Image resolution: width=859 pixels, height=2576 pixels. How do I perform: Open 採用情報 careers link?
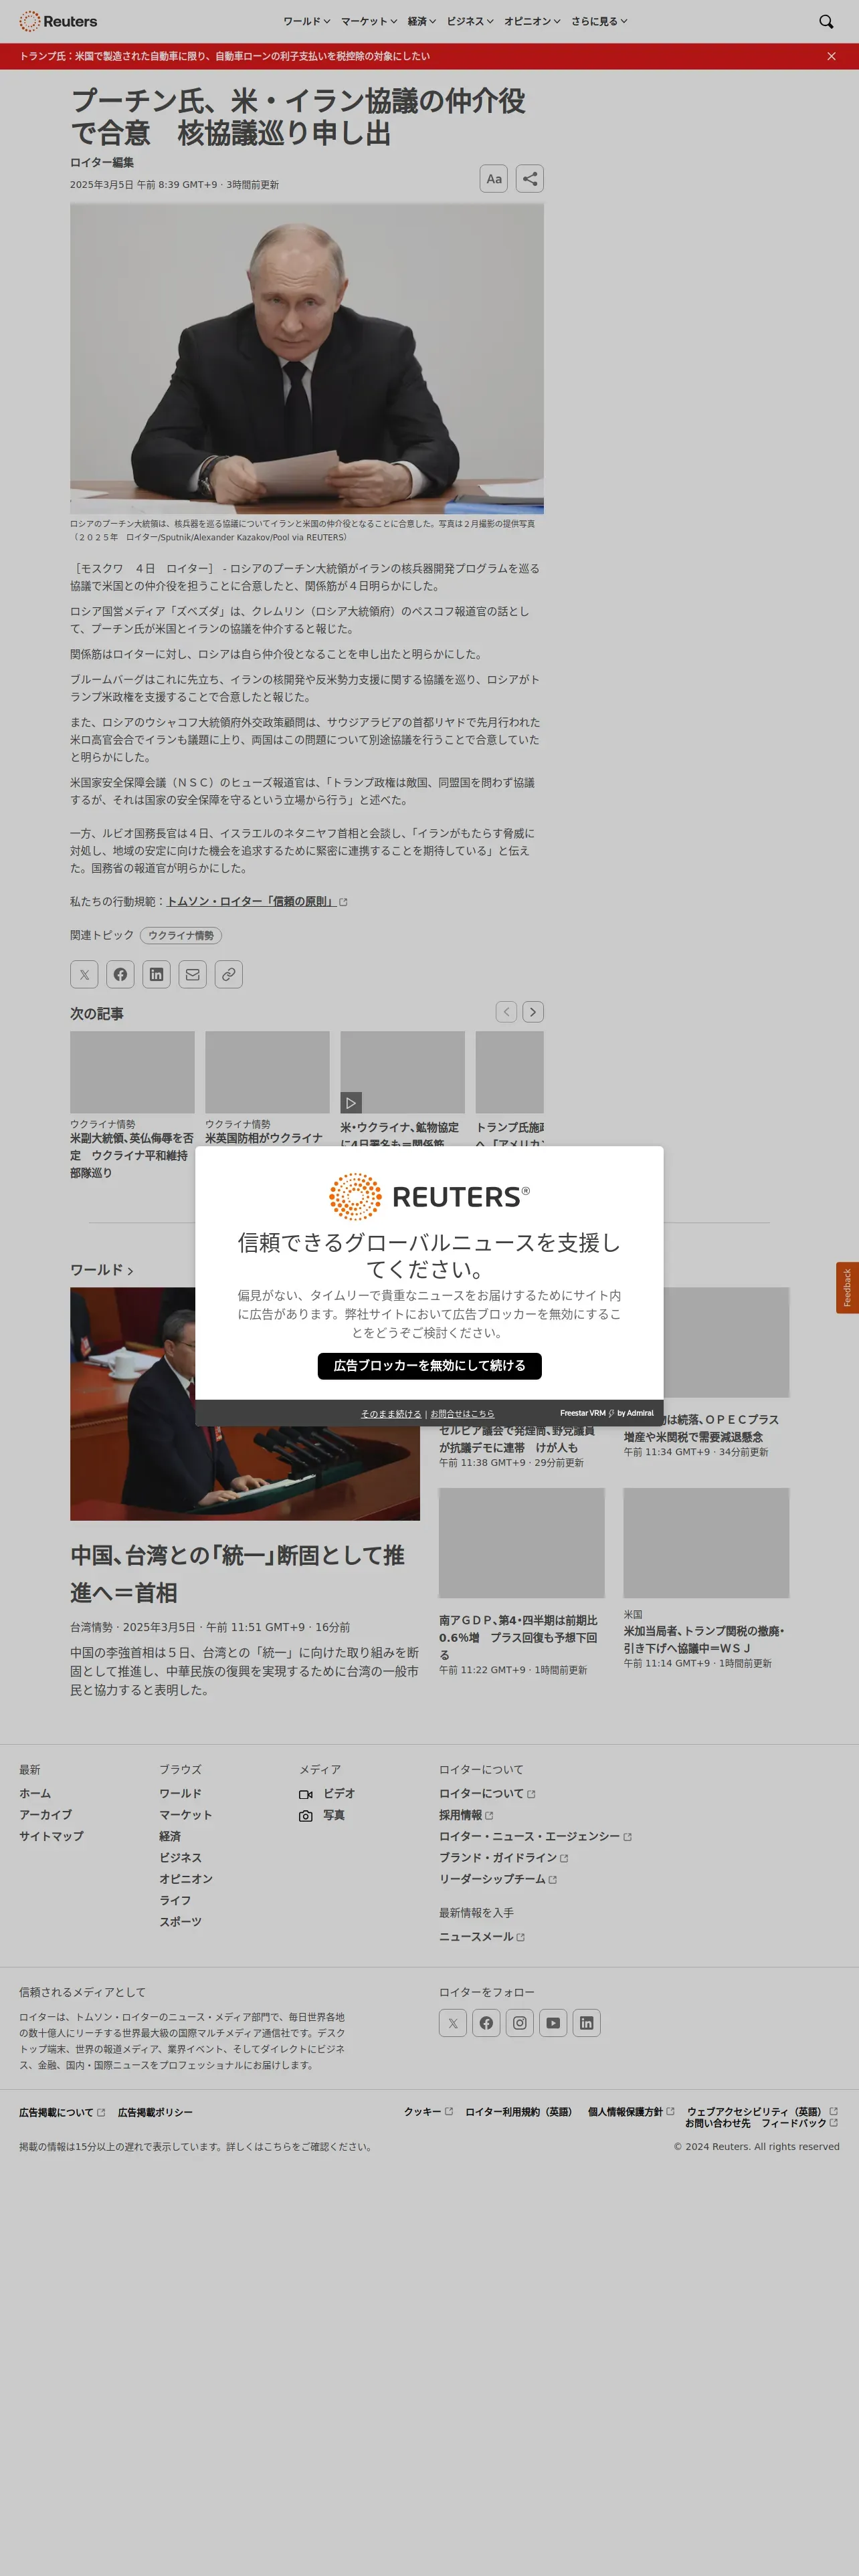pyautogui.click(x=466, y=1814)
